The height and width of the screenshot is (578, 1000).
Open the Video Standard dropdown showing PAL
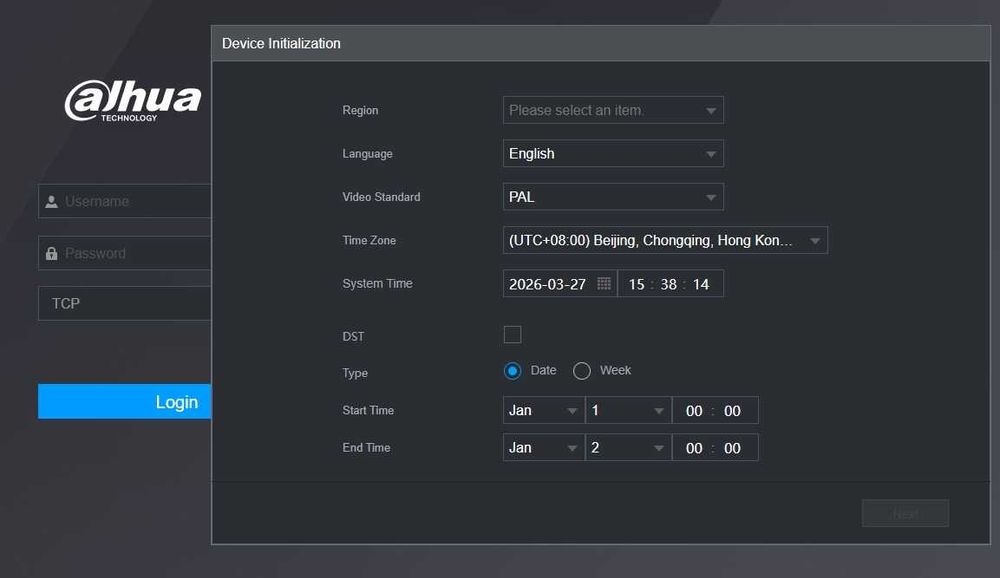tap(613, 197)
